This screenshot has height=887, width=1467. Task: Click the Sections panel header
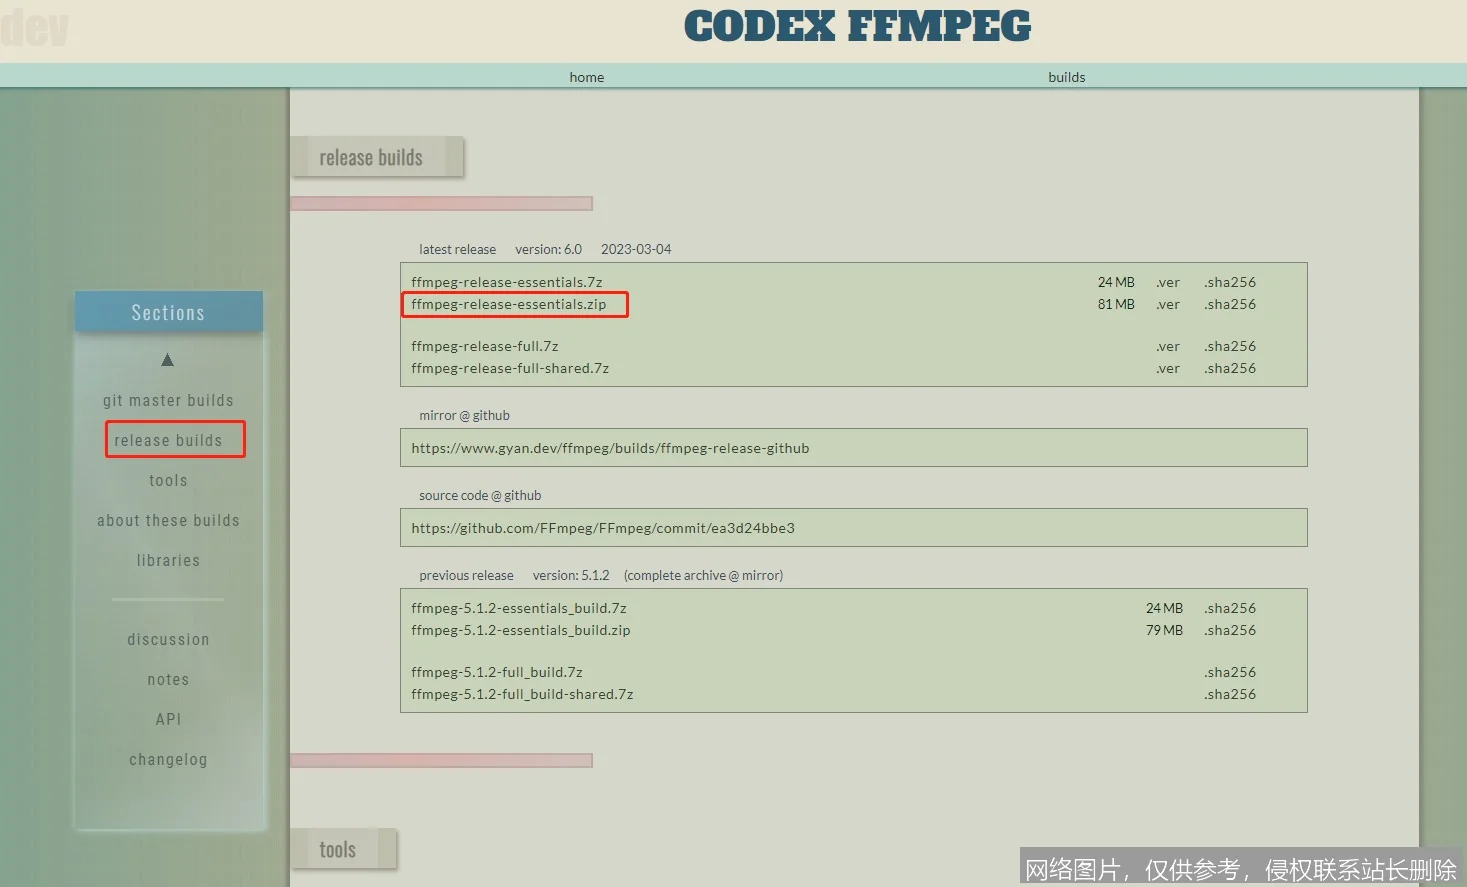[168, 312]
